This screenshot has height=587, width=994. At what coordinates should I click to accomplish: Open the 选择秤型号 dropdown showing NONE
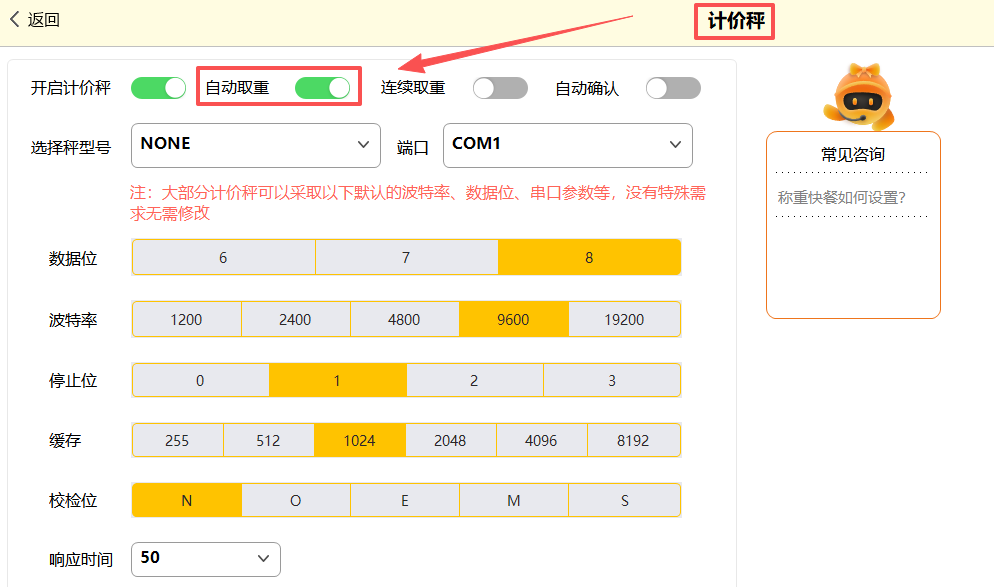tap(255, 145)
